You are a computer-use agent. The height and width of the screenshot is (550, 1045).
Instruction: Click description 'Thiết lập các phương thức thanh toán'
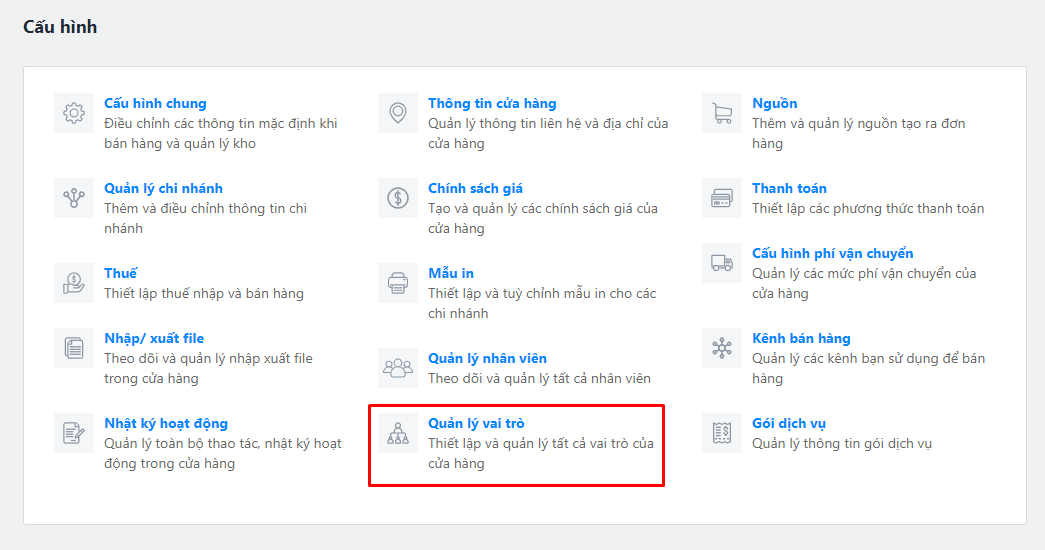point(868,209)
